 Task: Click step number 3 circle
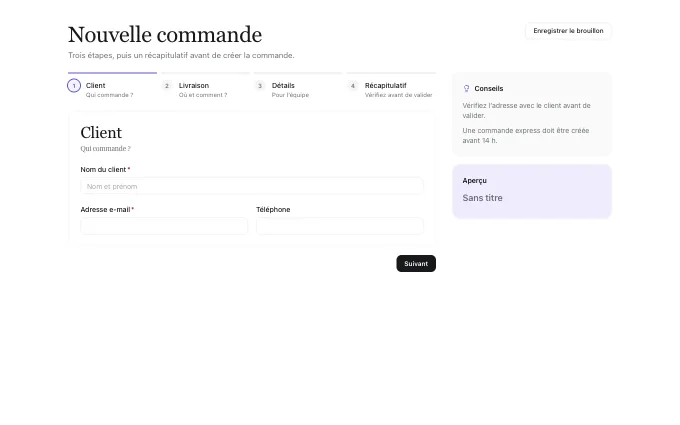[260, 86]
